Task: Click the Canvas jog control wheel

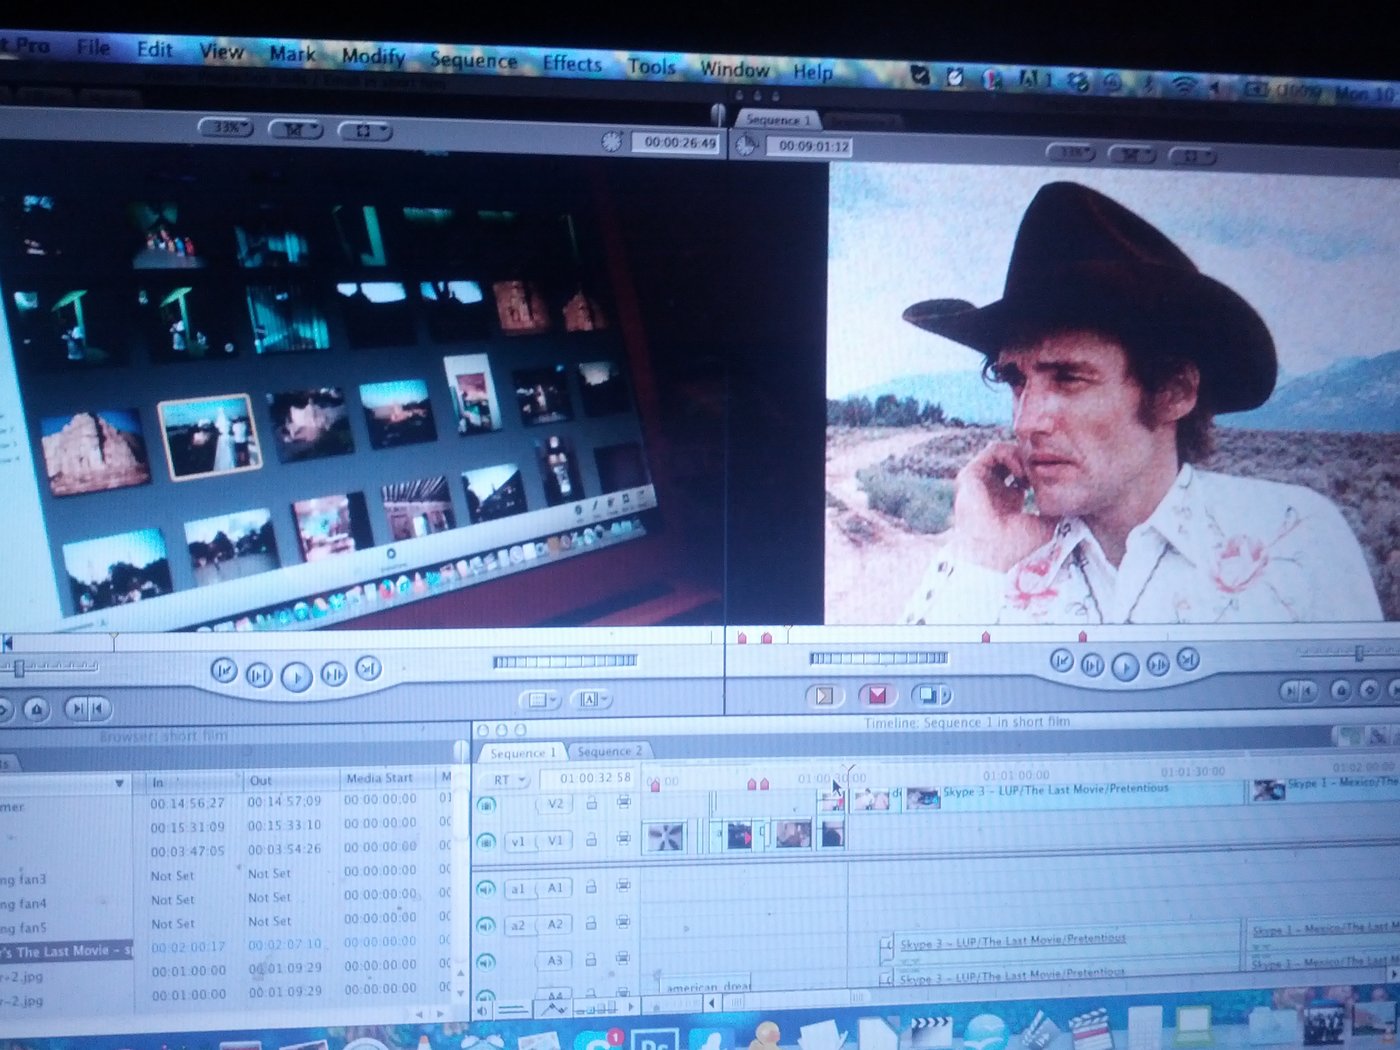Action: click(x=878, y=658)
